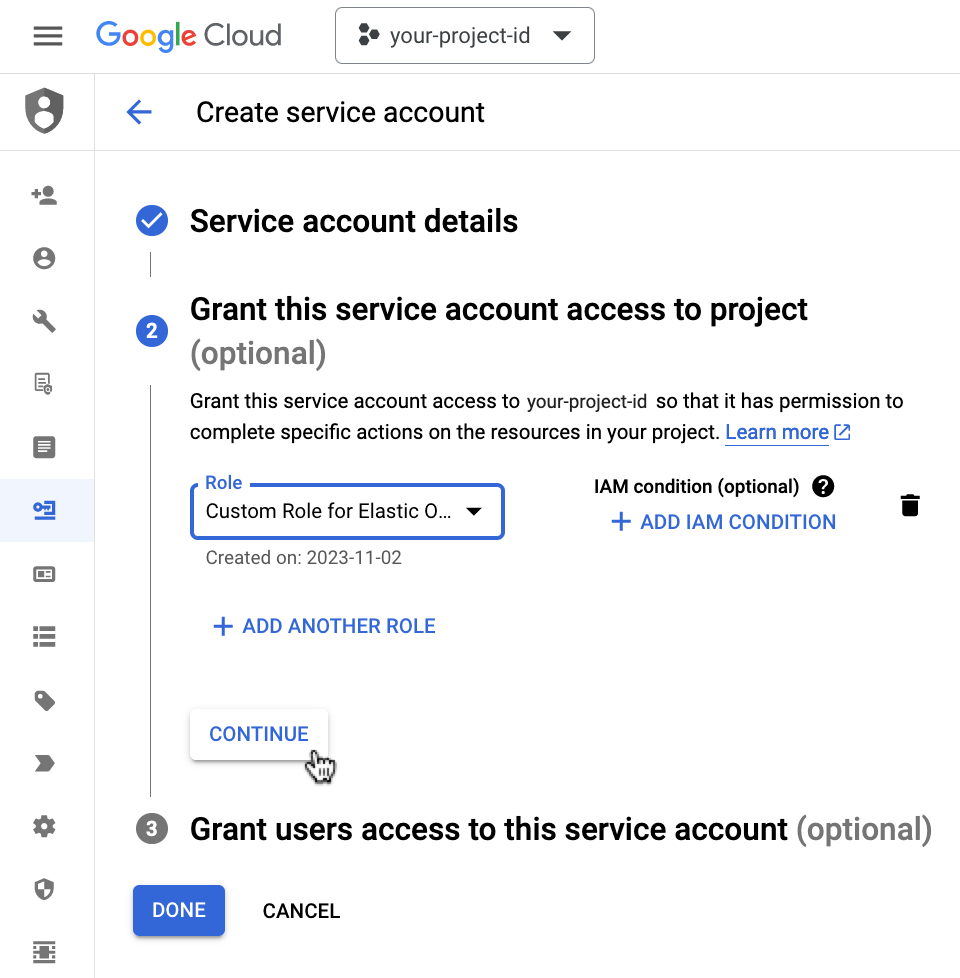Viewport: 960px width, 978px height.
Task: Click the CONTINUE button
Action: [259, 734]
